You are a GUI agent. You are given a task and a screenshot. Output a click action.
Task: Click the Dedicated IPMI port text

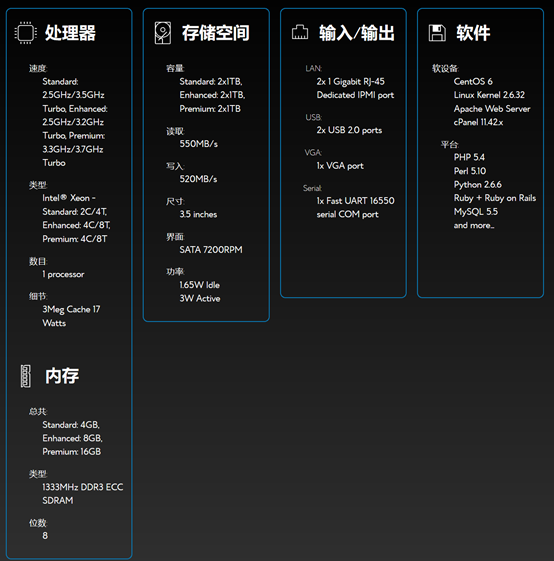[x=355, y=95]
